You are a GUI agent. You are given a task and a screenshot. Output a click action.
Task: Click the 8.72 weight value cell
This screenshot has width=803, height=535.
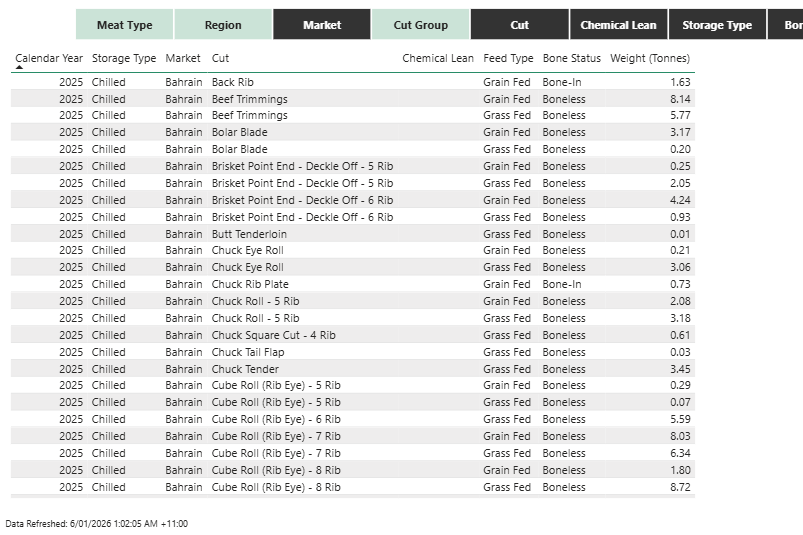[680, 487]
